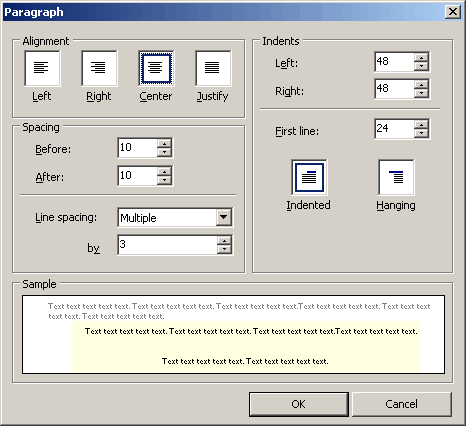Image resolution: width=466 pixels, height=426 pixels.
Task: Click the 'by' label in Spacing
Action: [93, 248]
